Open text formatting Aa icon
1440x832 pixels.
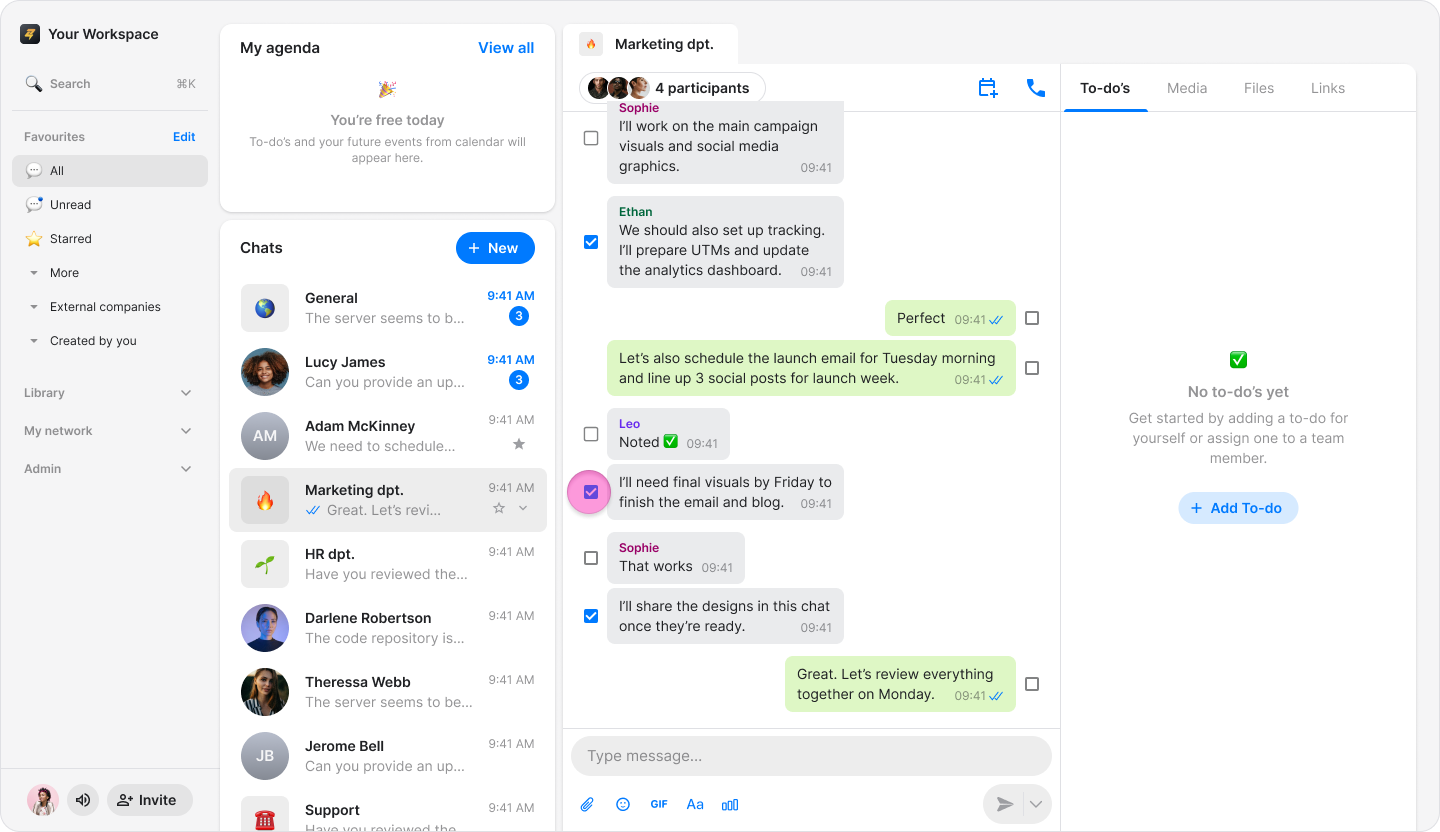point(695,804)
